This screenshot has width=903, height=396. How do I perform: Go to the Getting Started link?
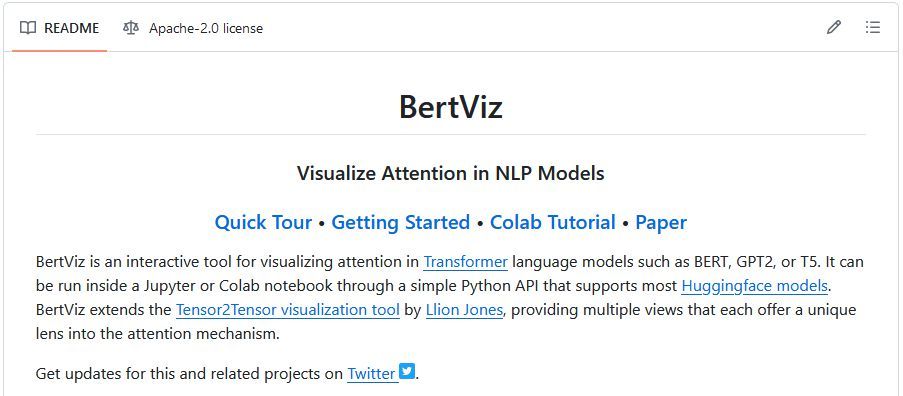(x=401, y=222)
